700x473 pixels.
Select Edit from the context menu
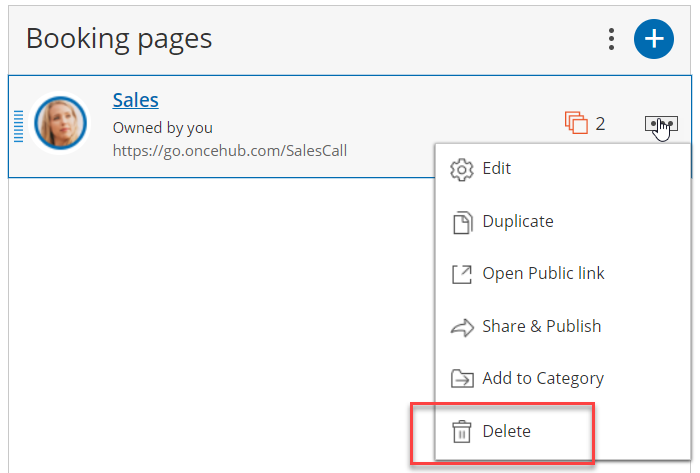point(496,169)
